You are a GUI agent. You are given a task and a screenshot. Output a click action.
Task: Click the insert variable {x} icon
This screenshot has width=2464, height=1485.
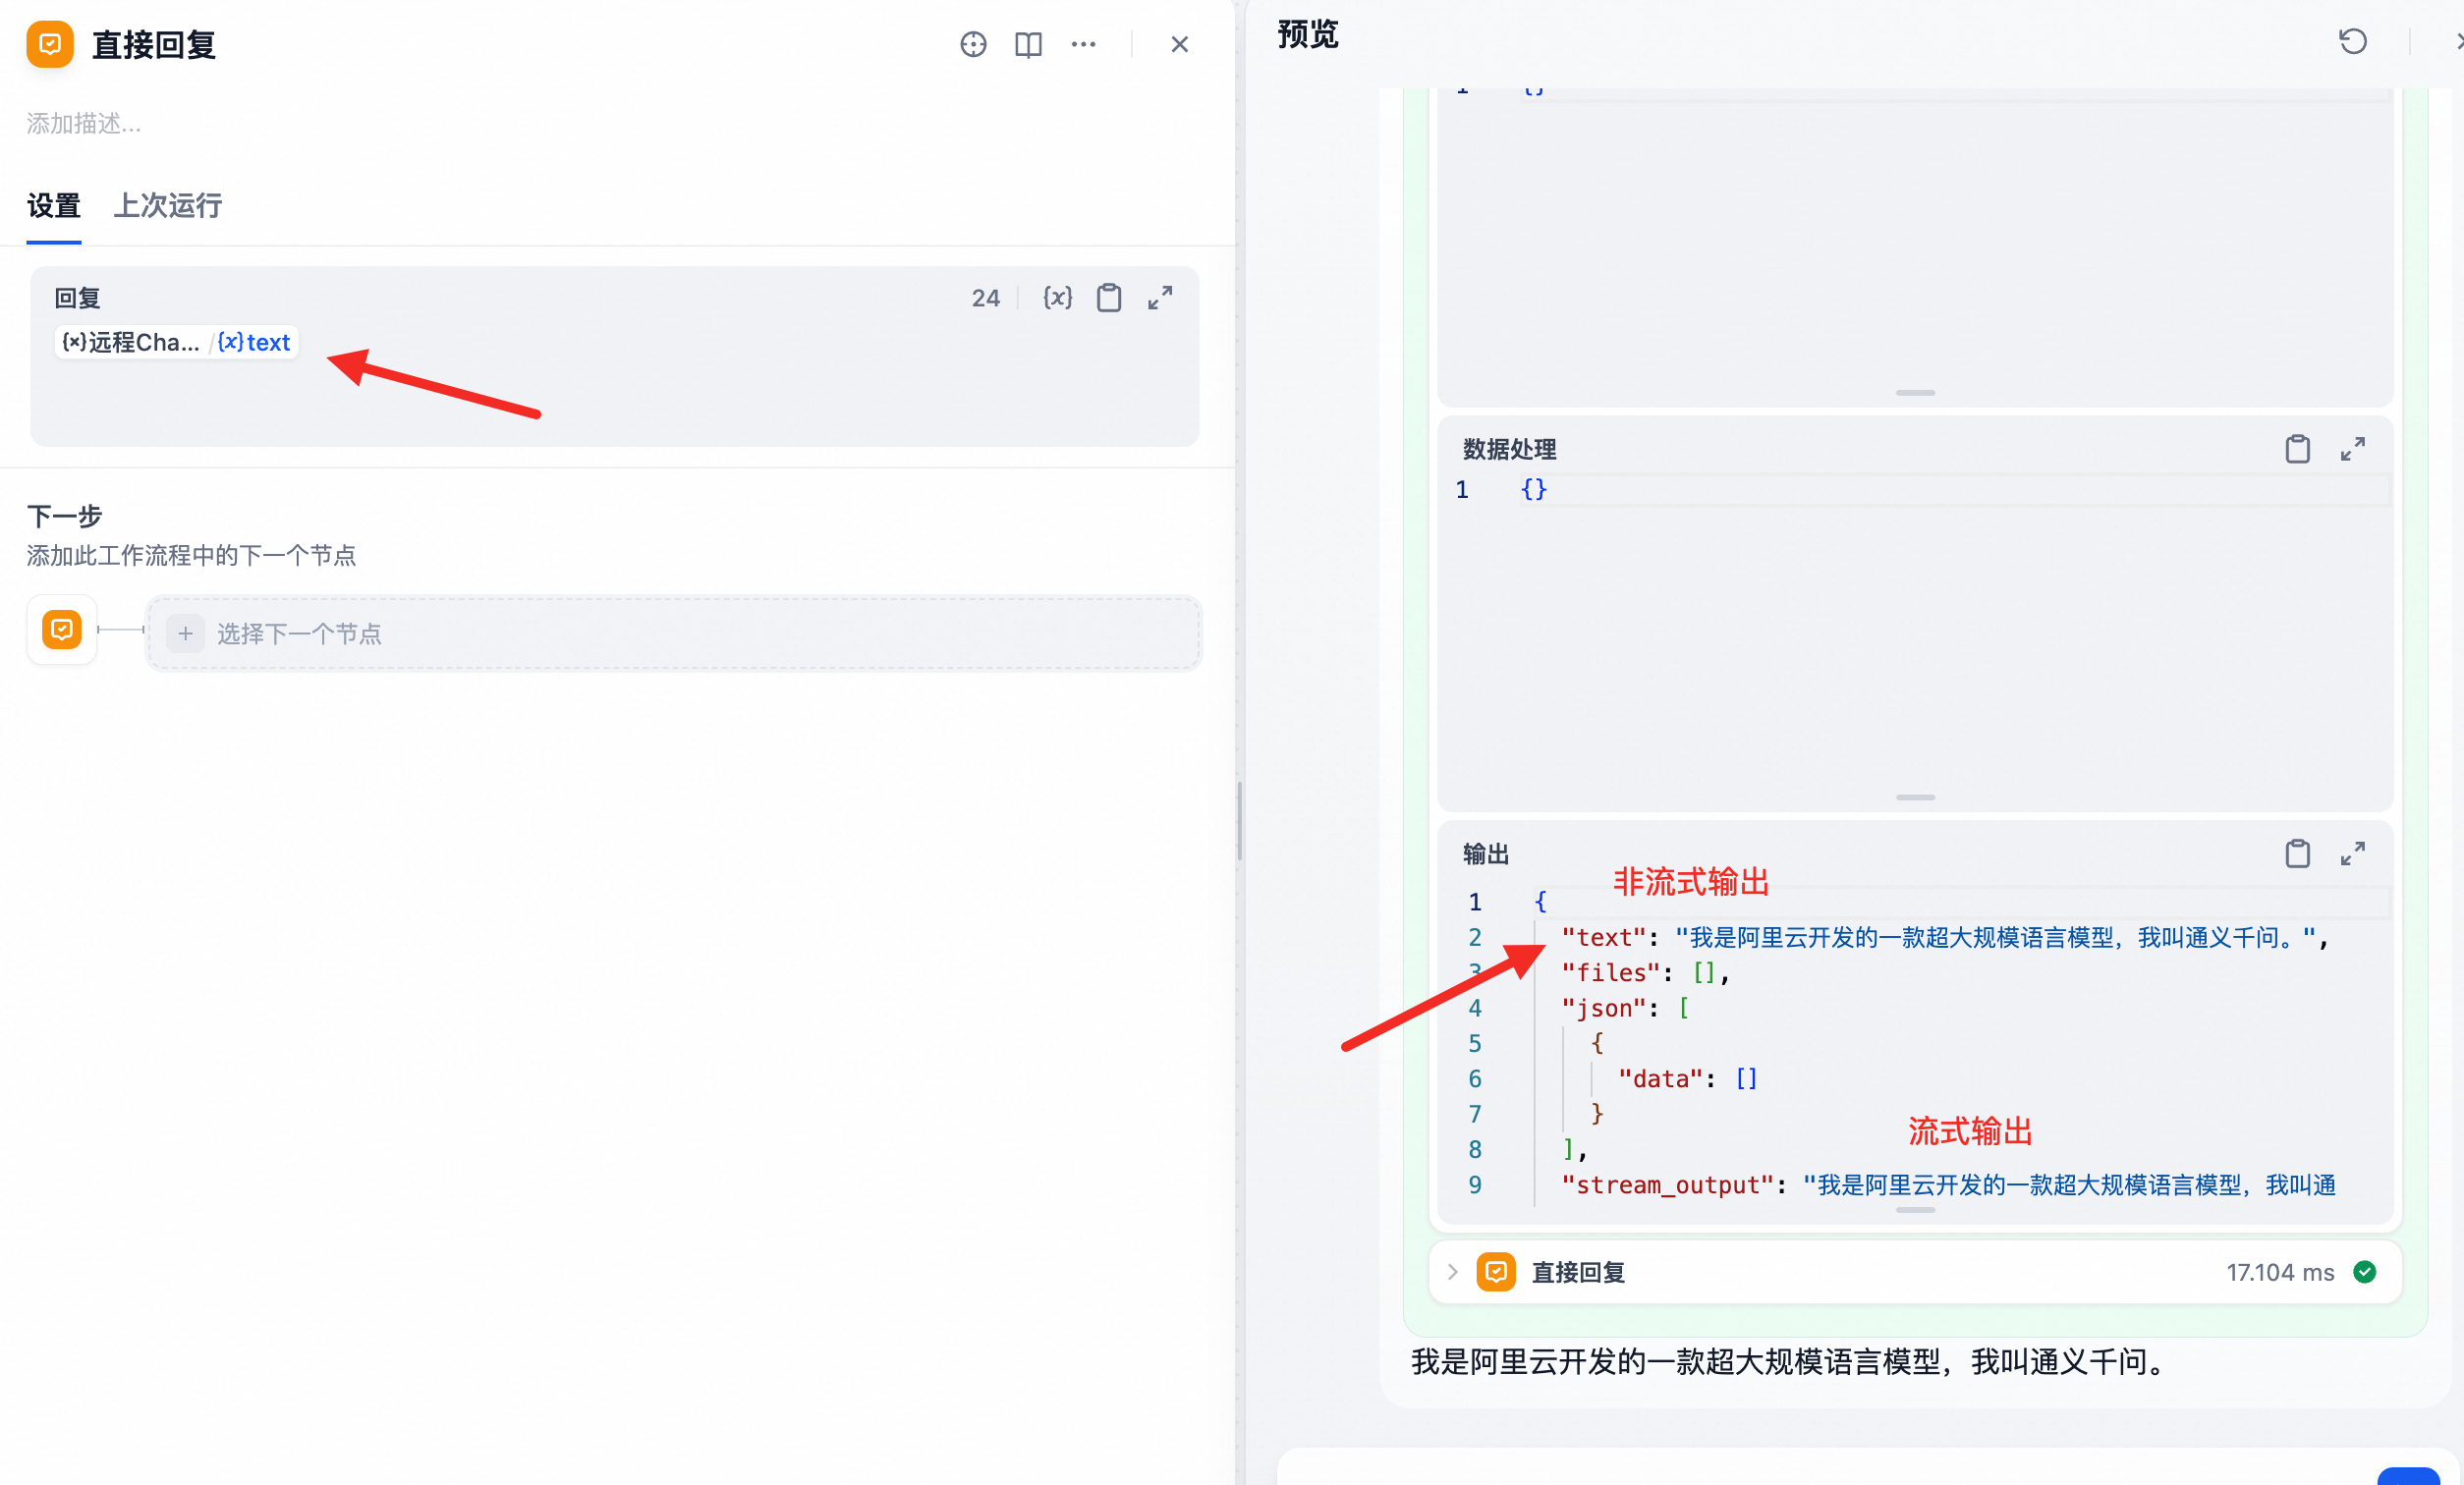1057,298
